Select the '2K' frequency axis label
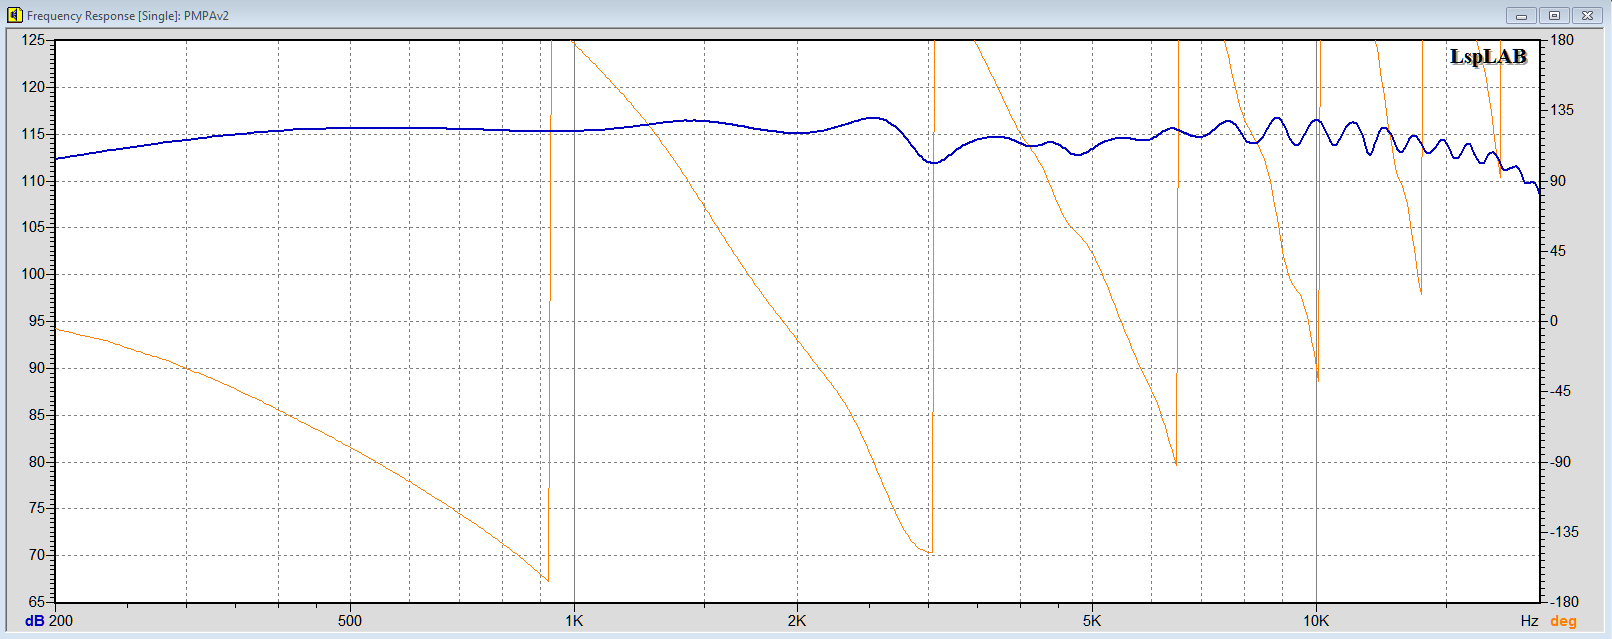 point(797,621)
